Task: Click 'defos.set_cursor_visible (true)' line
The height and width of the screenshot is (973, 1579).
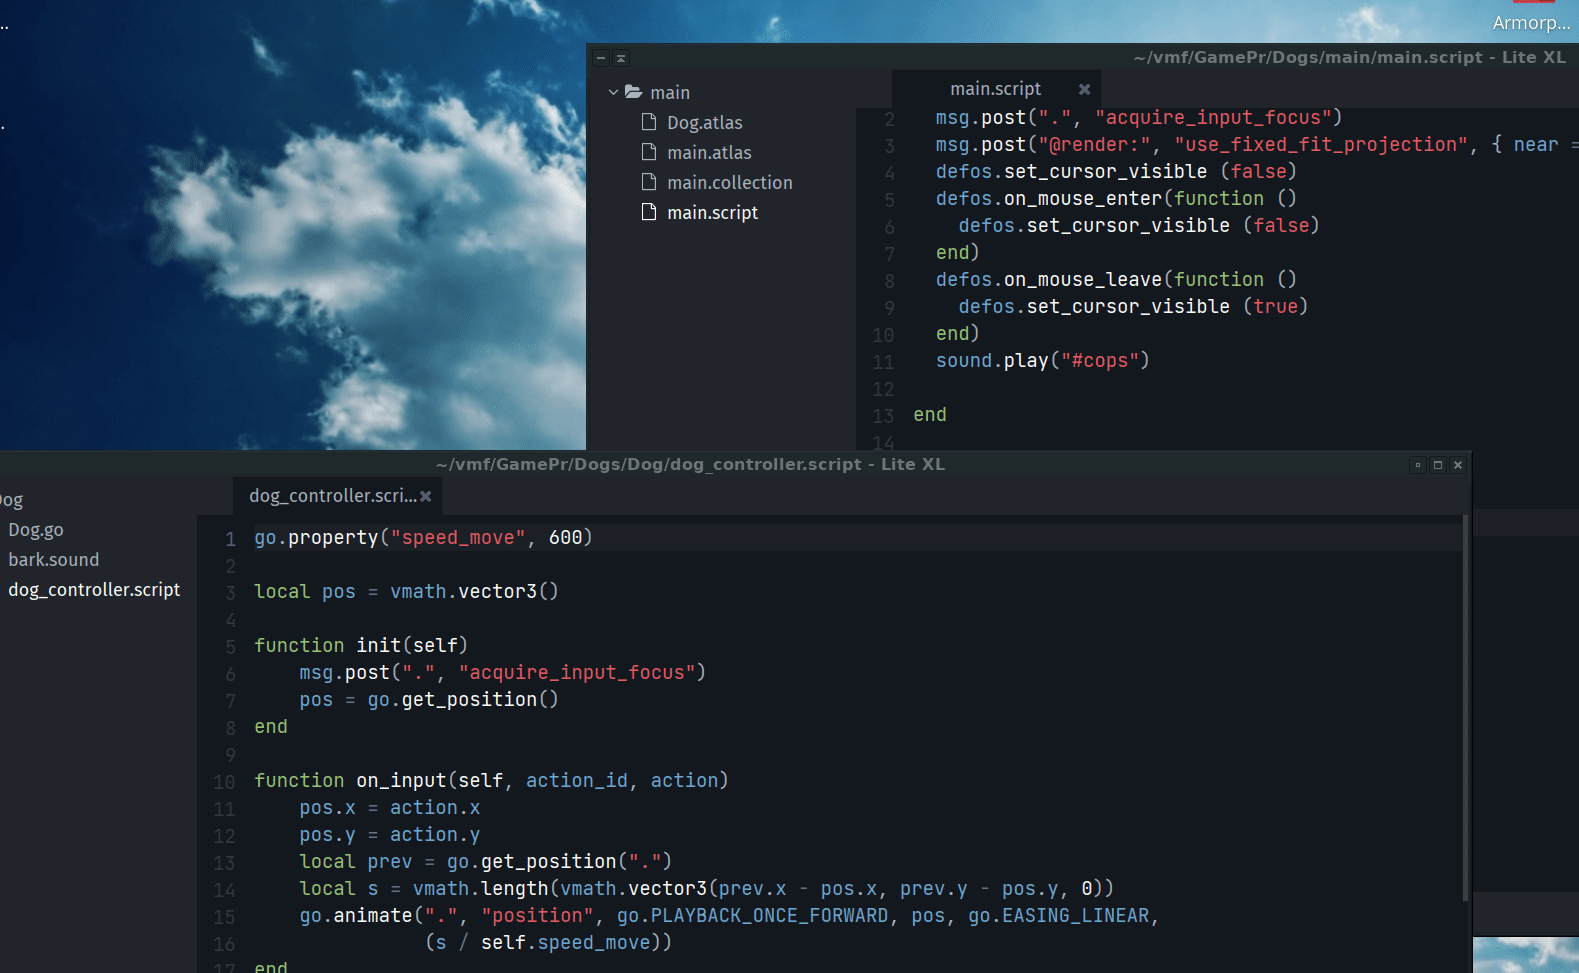Action: pyautogui.click(x=1133, y=307)
